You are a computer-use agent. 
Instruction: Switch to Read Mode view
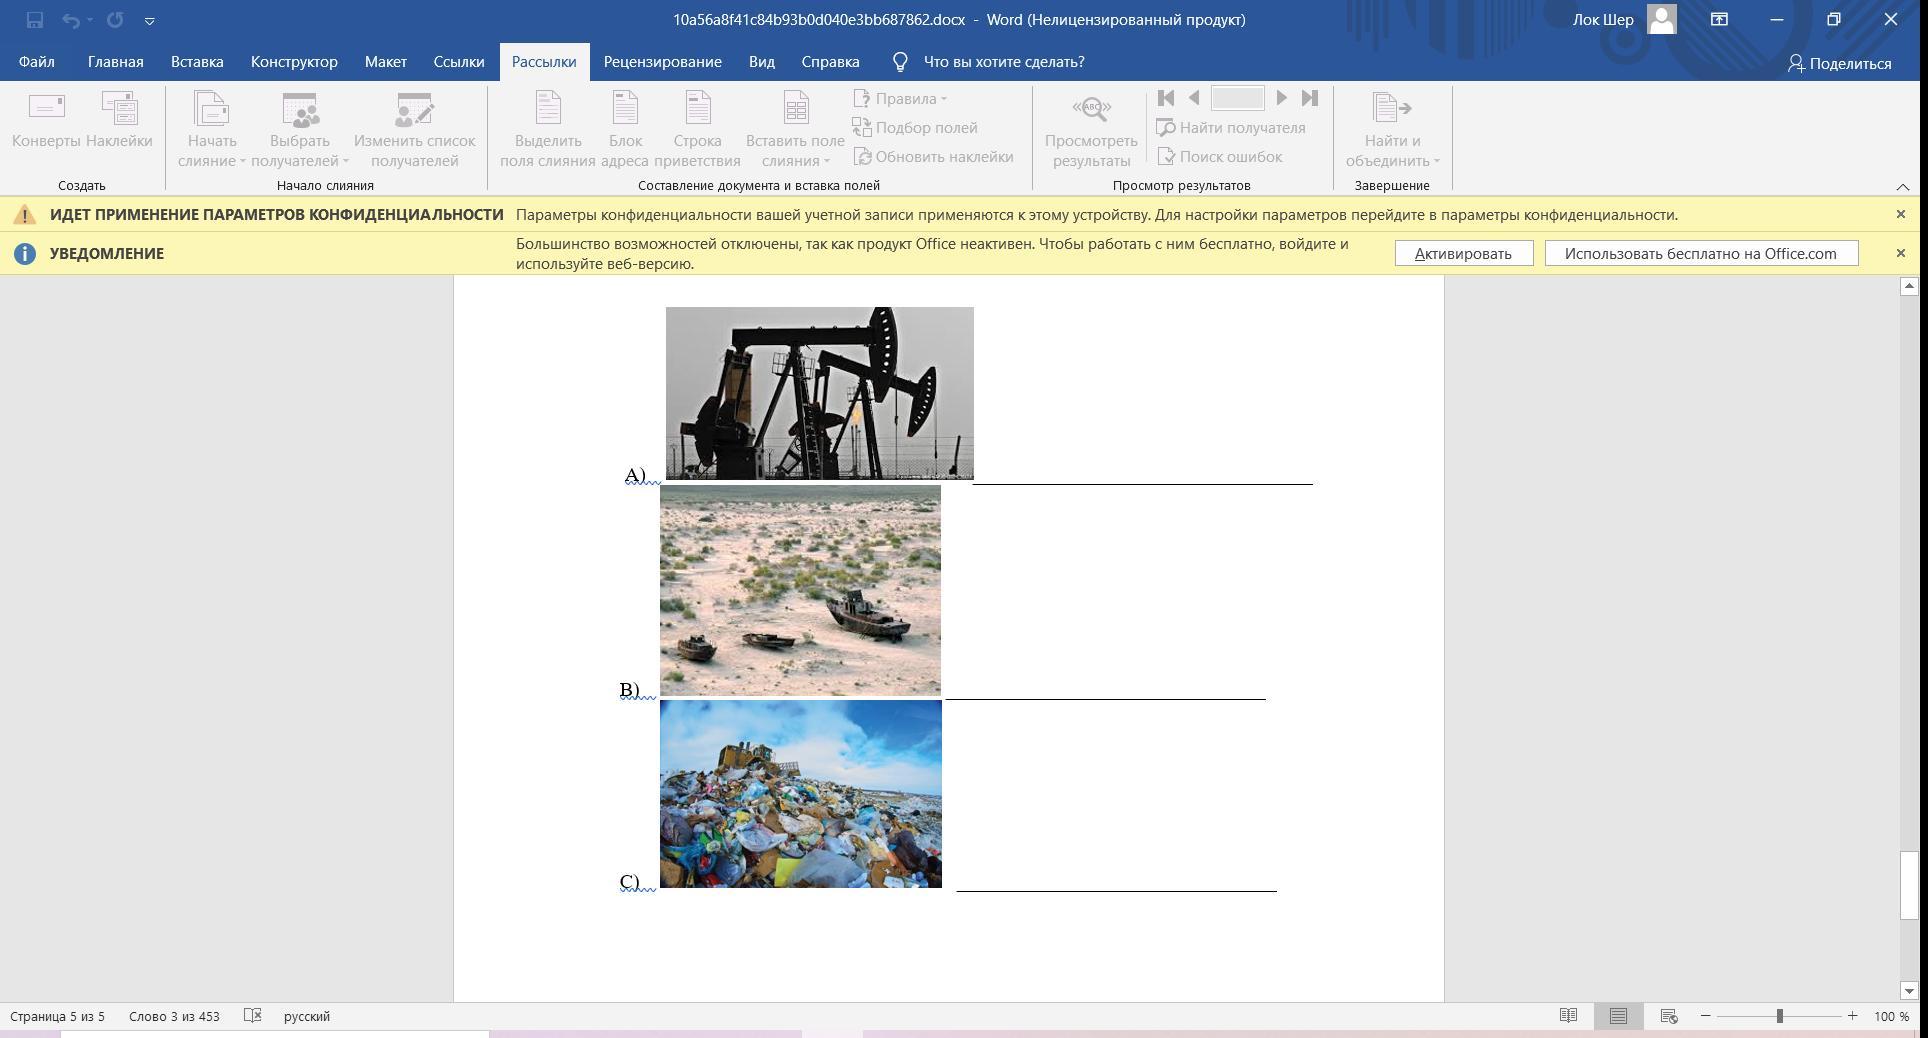(x=1568, y=1016)
